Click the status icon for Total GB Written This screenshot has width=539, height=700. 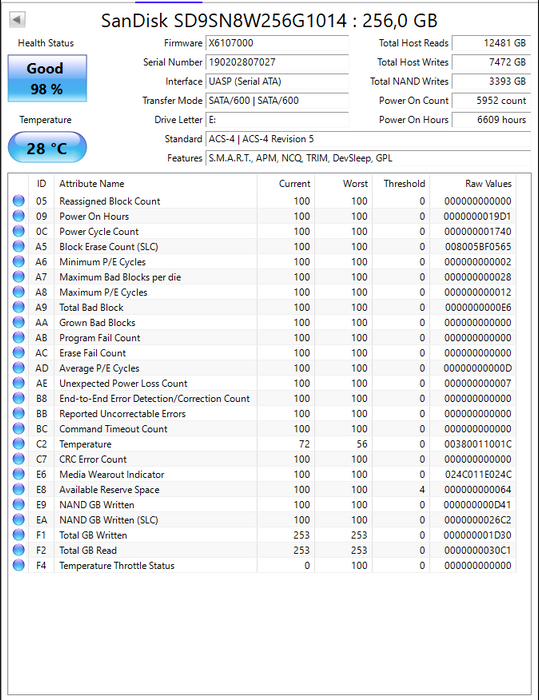(19, 535)
